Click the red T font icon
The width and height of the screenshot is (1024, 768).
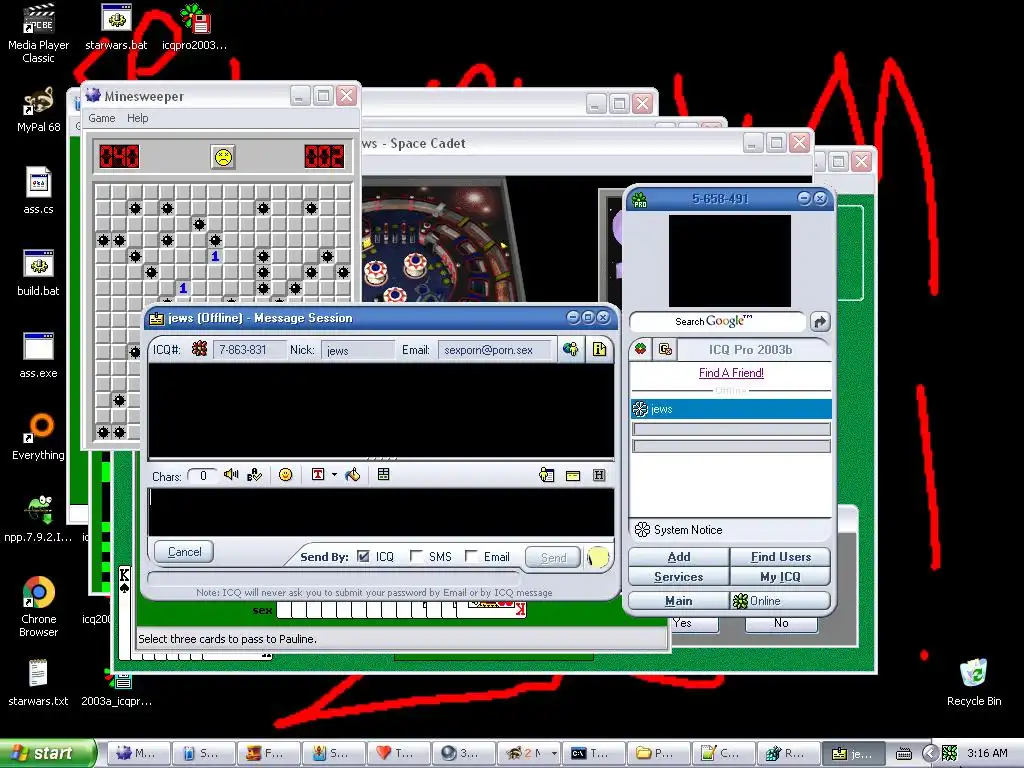pos(318,475)
